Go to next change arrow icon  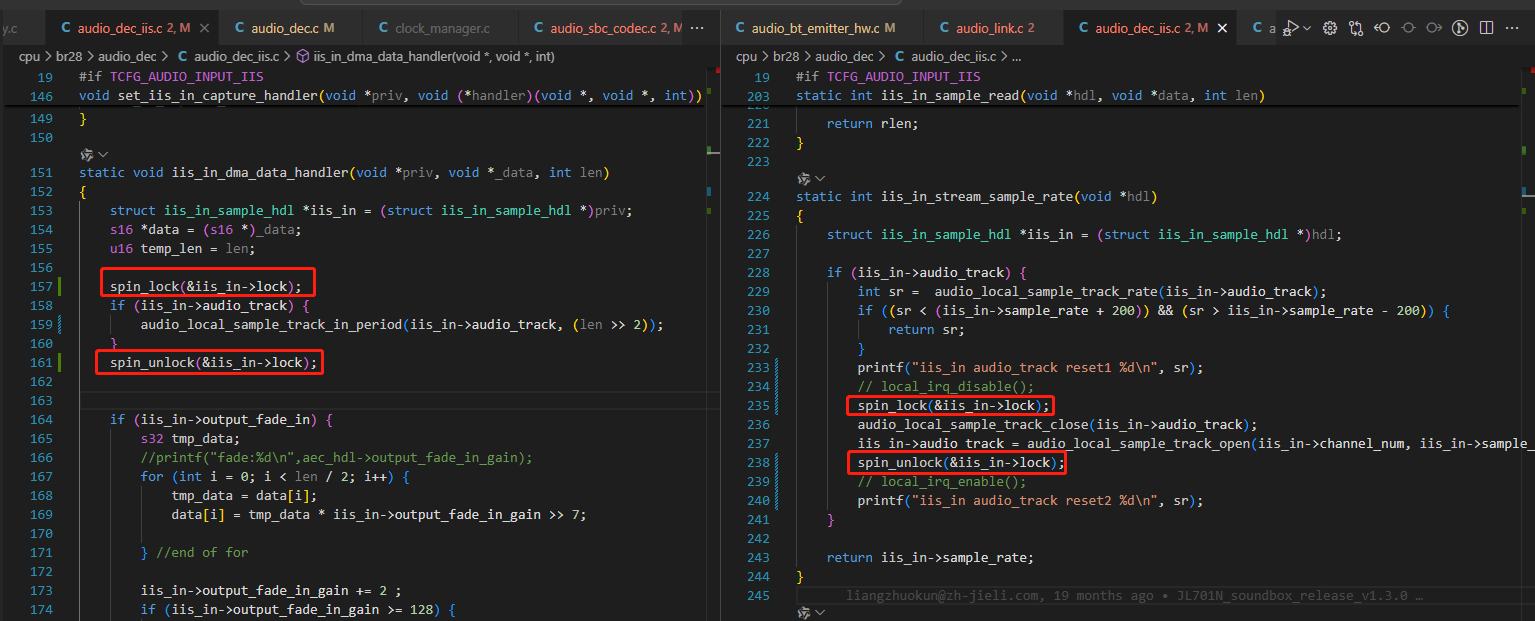click(1434, 28)
